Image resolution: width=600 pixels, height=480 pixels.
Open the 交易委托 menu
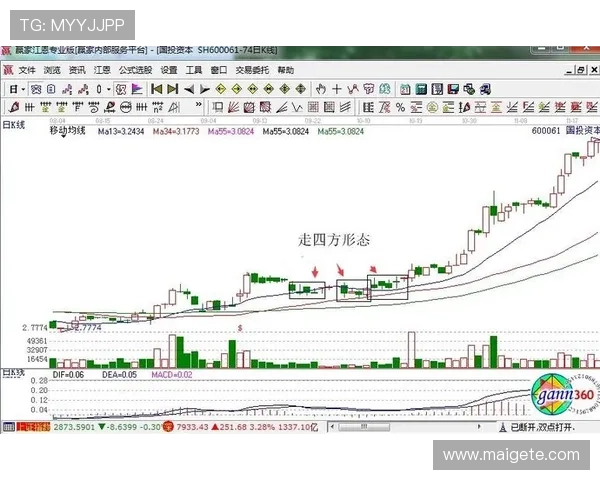coord(252,70)
